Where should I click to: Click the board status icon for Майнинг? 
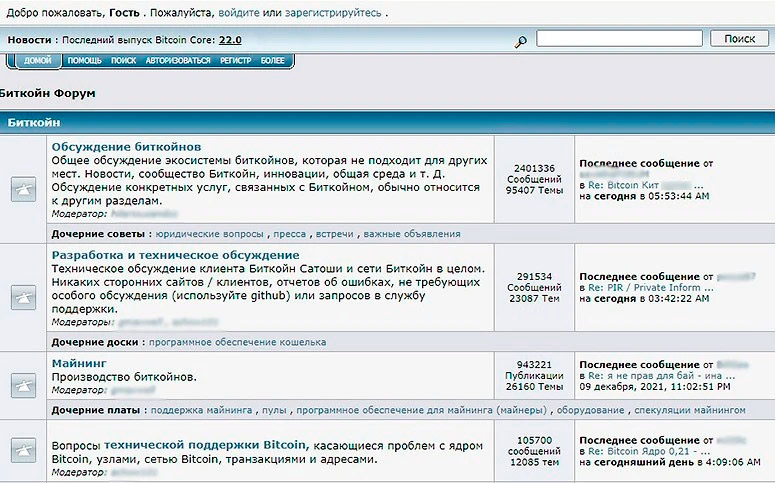tap(23, 383)
